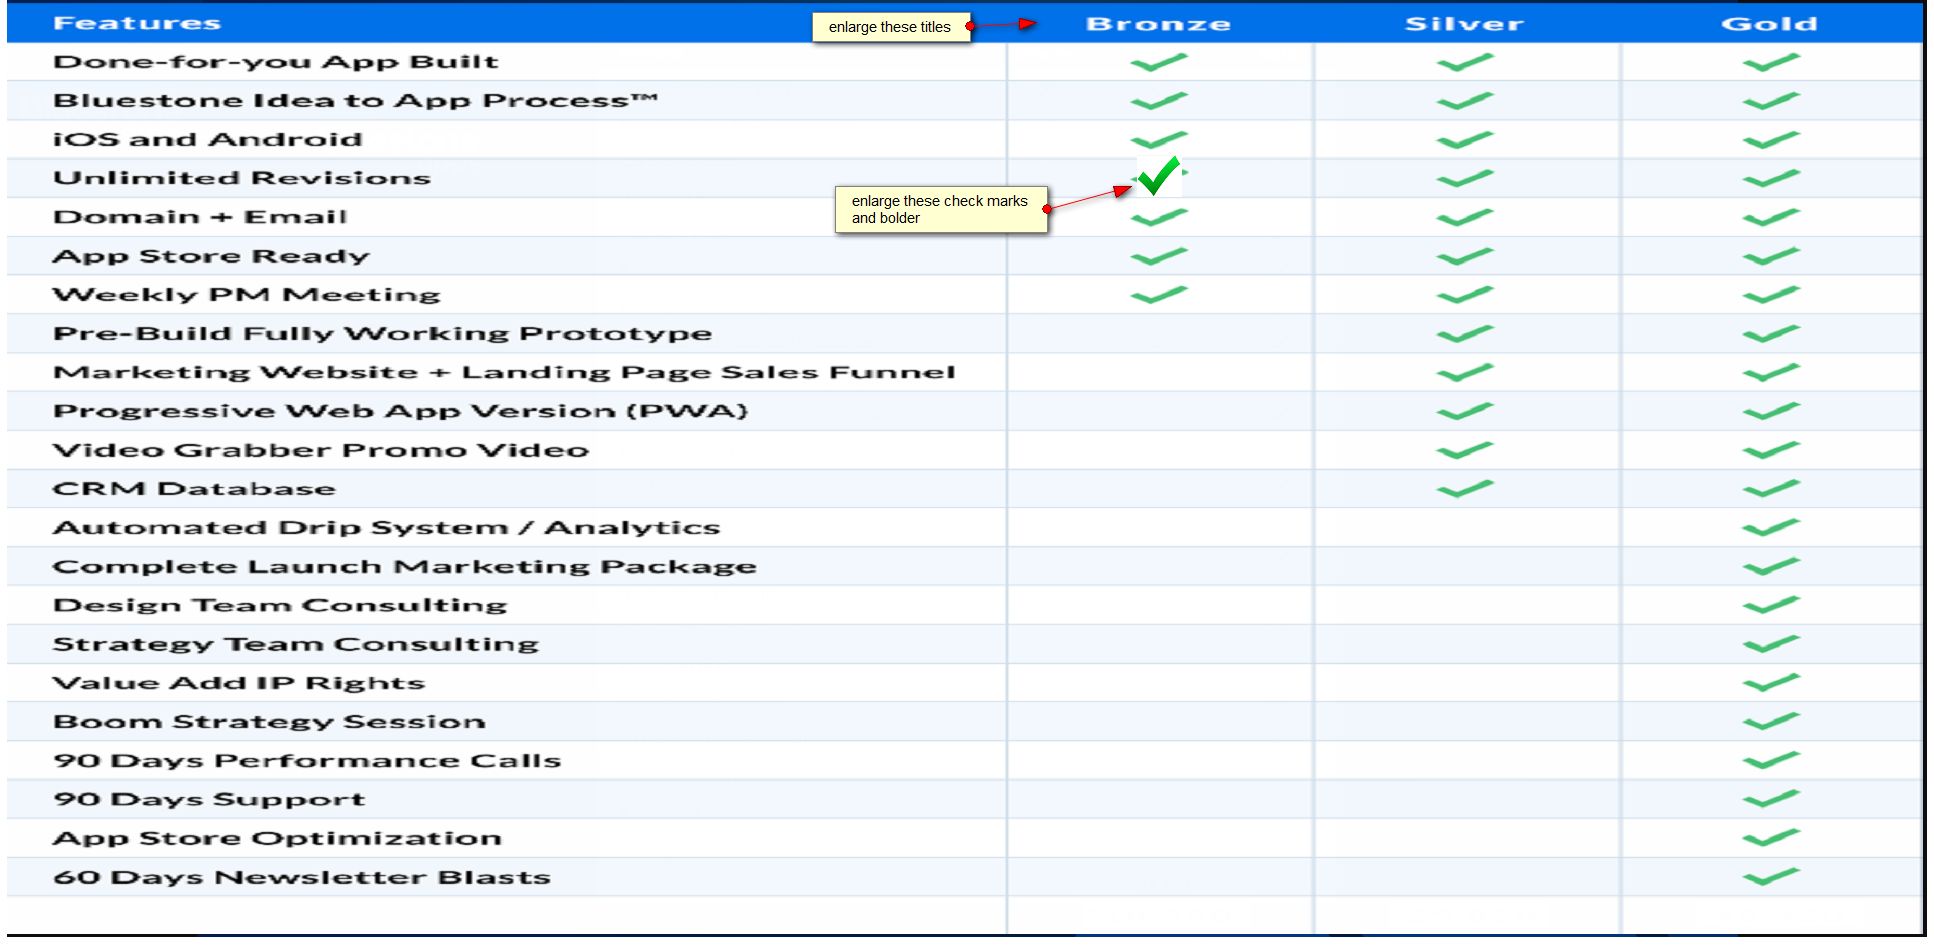1934x945 pixels.
Task: Select the 'CRM Database' feature text
Action: (x=194, y=489)
